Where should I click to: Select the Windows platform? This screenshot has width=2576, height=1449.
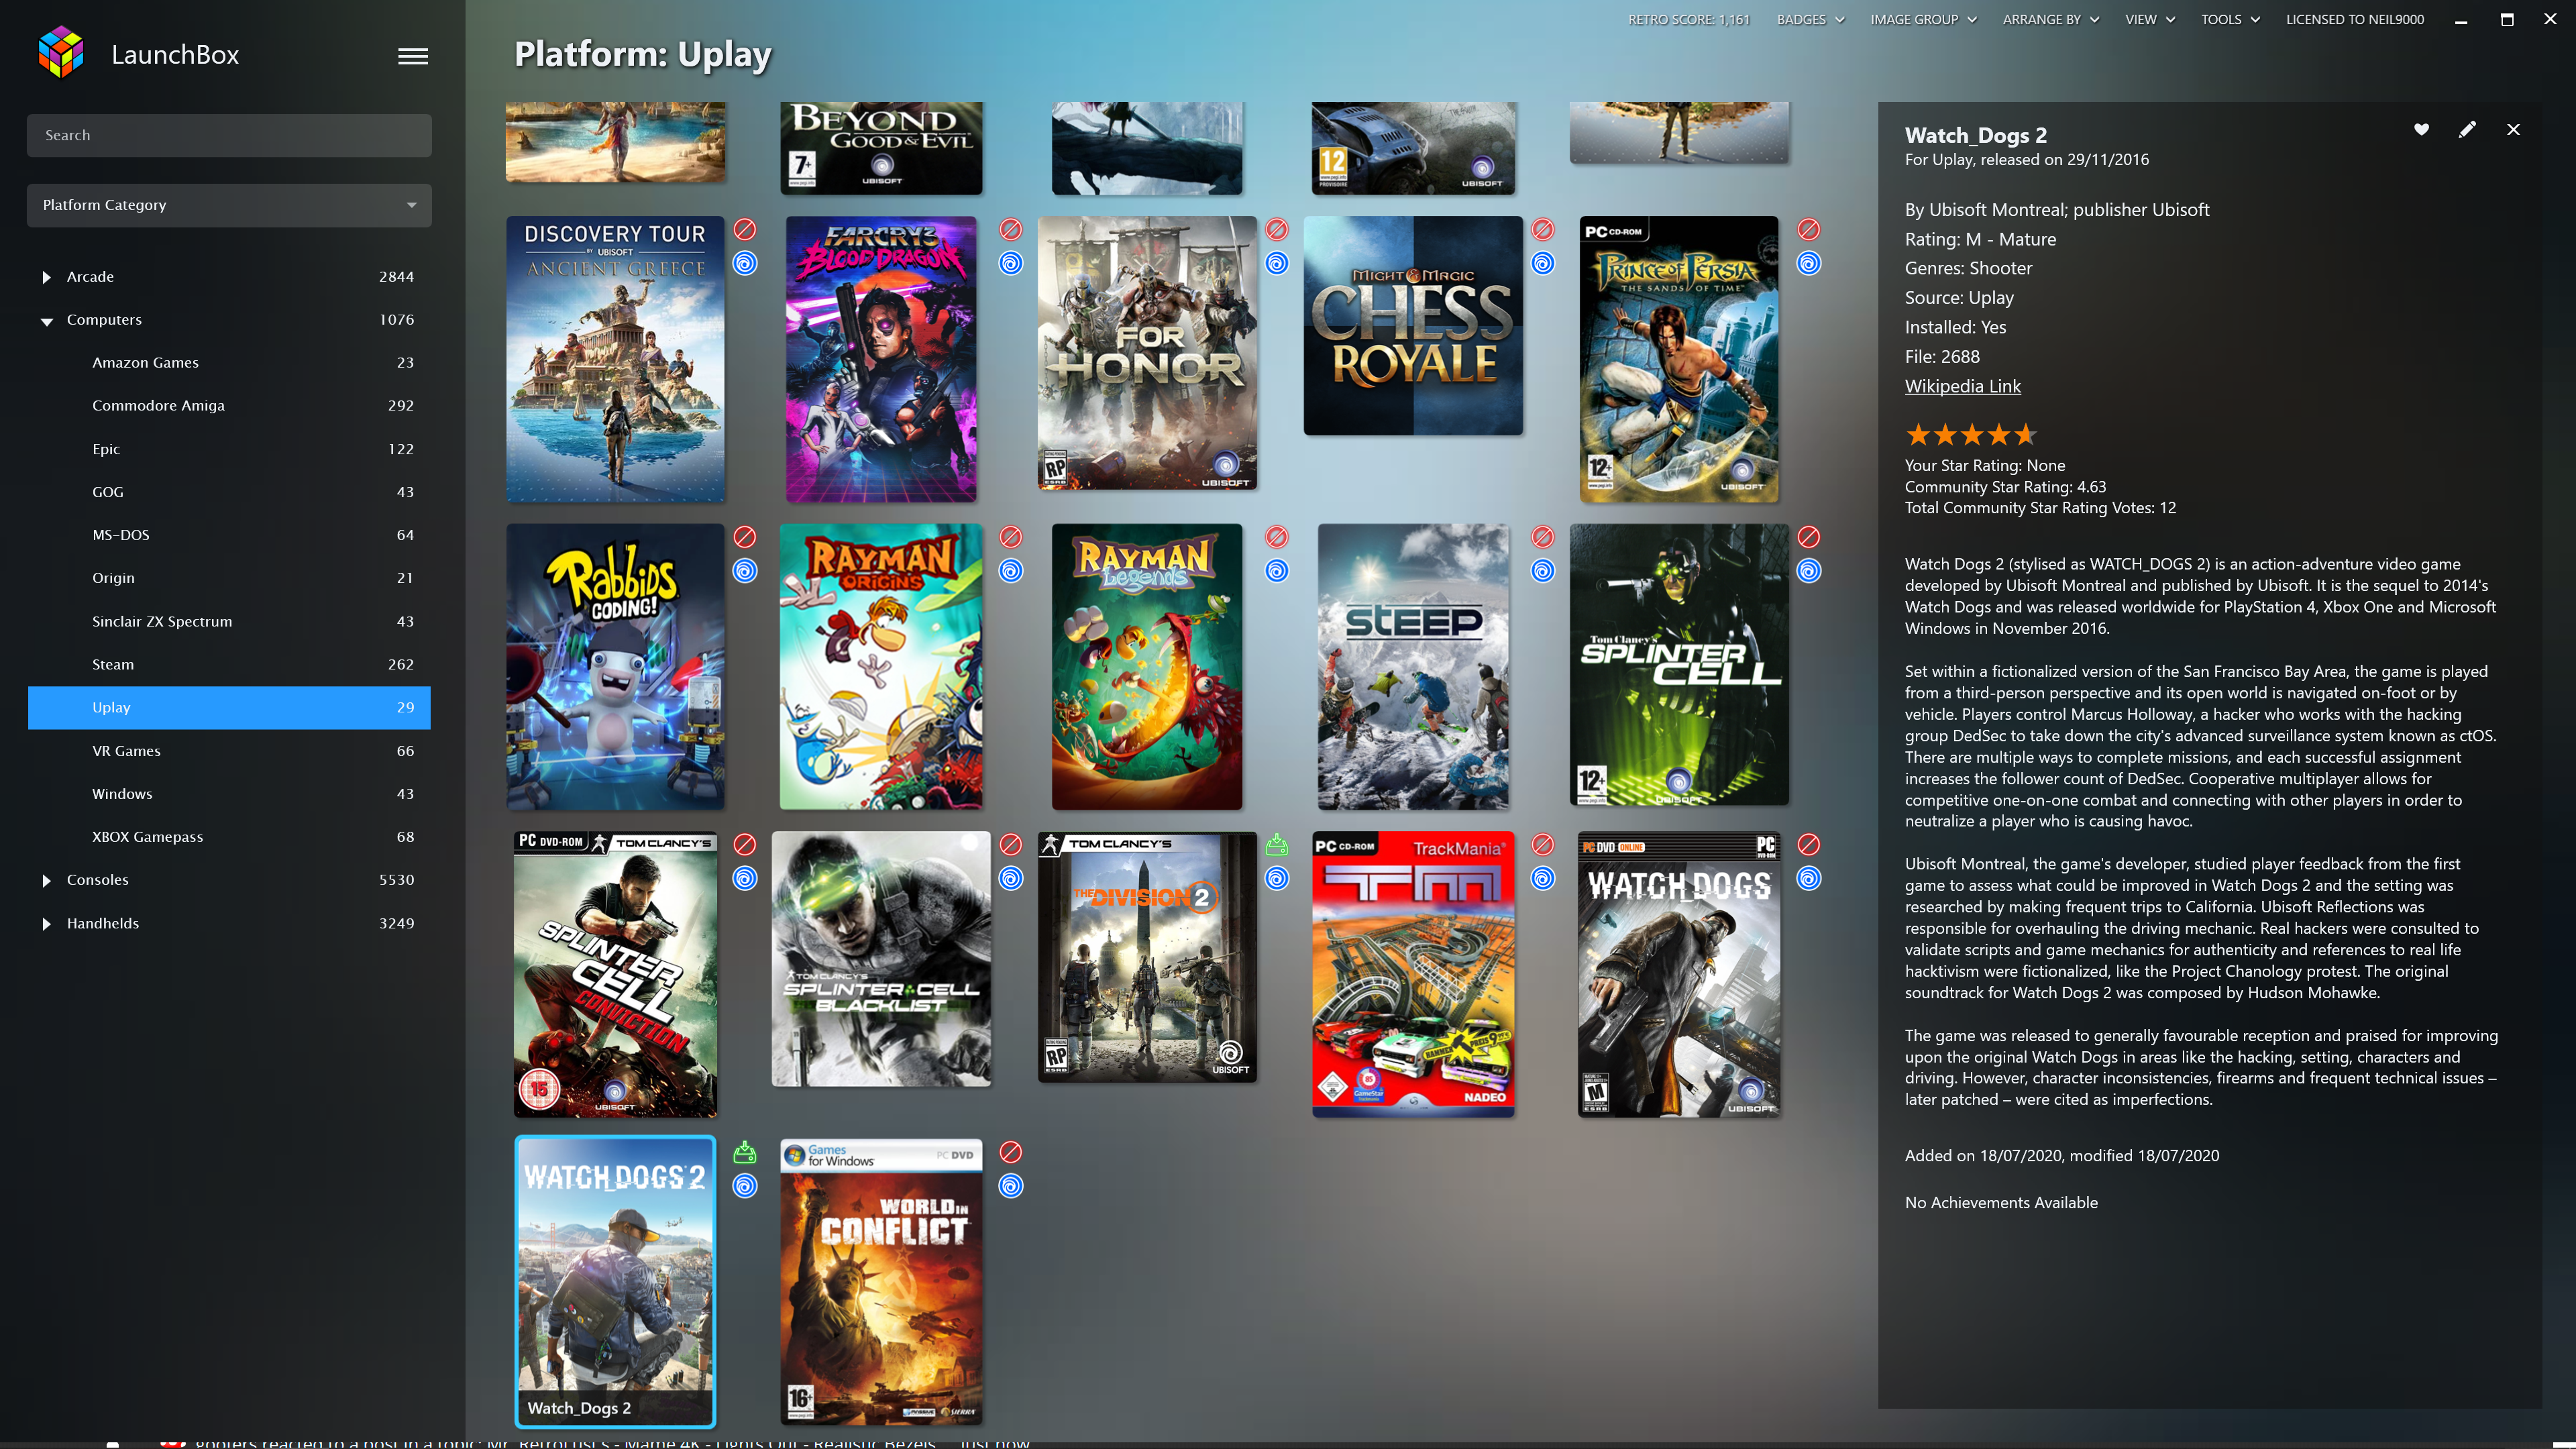tap(229, 794)
